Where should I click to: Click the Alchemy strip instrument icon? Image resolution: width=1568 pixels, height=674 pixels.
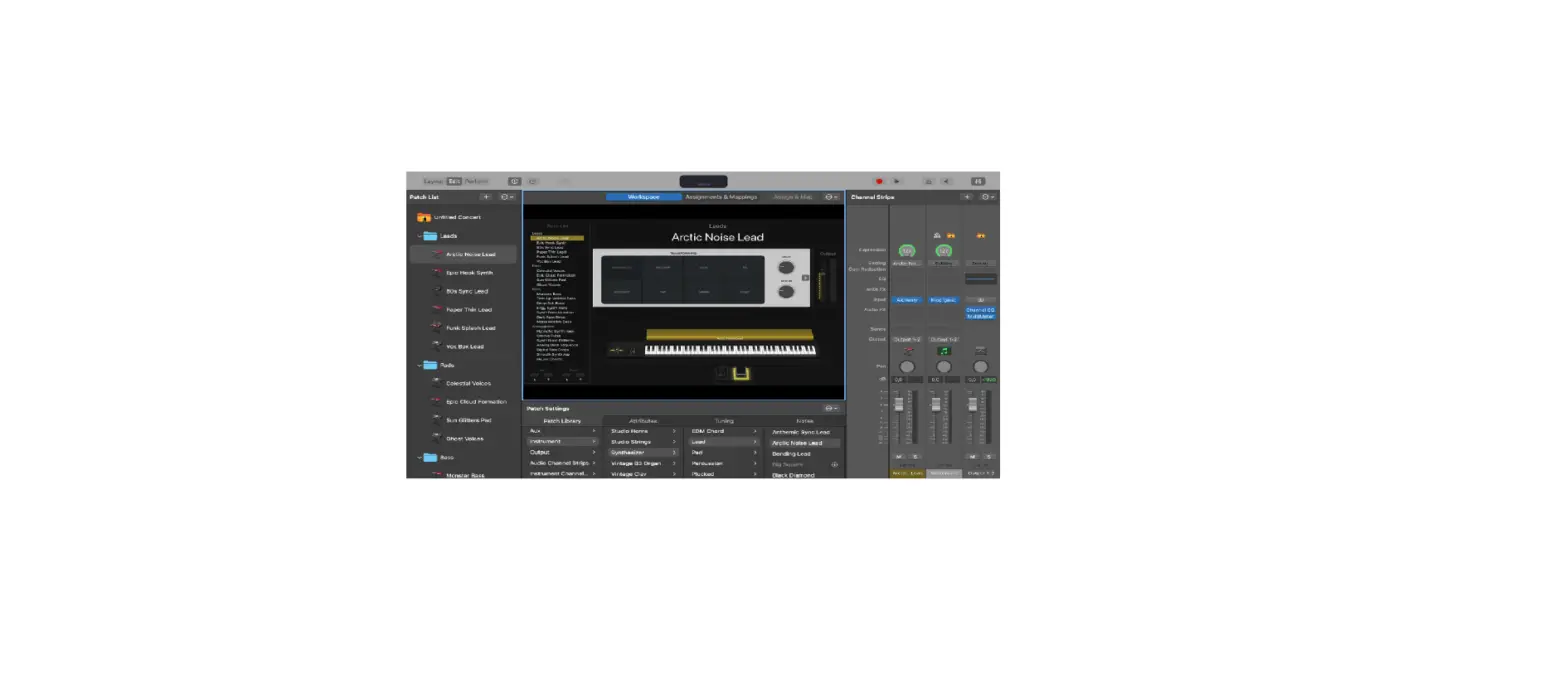pos(907,350)
